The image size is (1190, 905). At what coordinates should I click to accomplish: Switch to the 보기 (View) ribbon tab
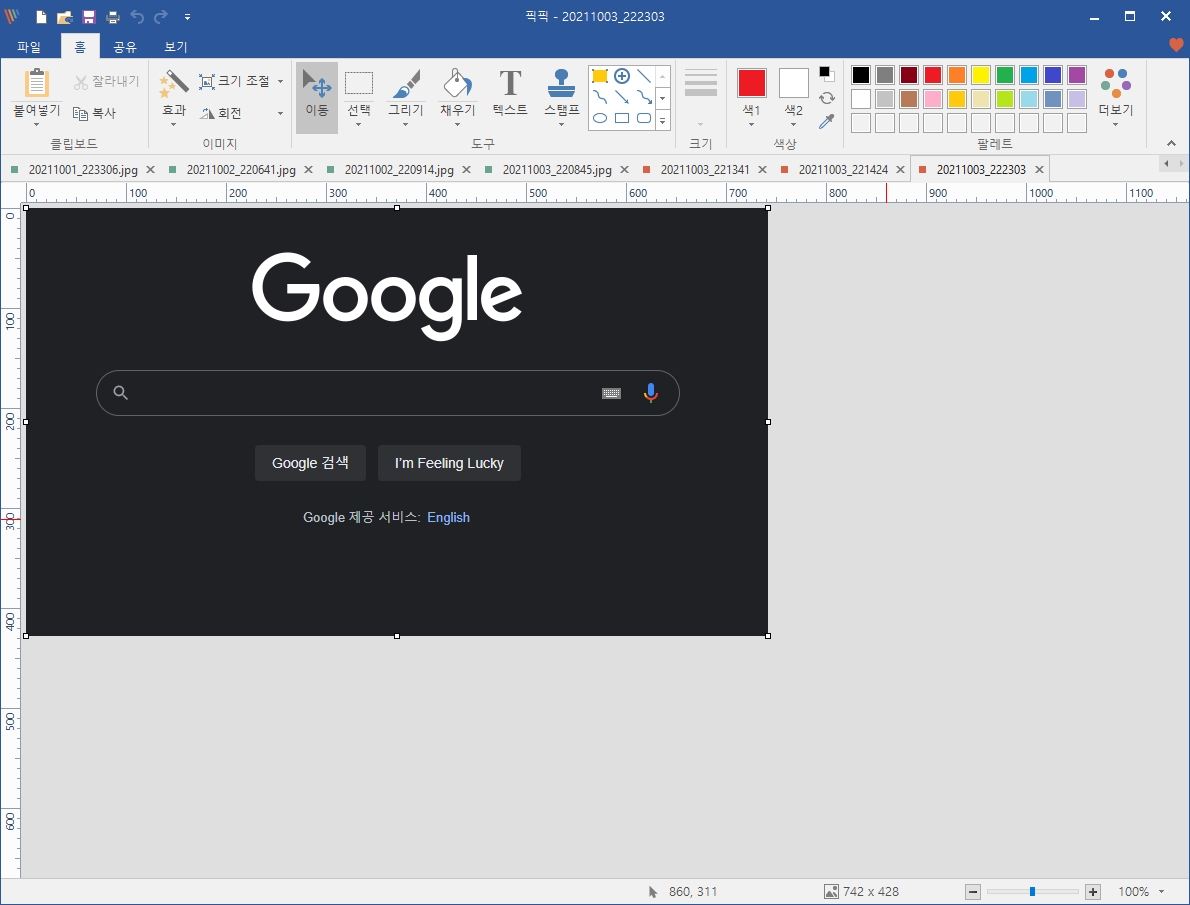point(175,47)
